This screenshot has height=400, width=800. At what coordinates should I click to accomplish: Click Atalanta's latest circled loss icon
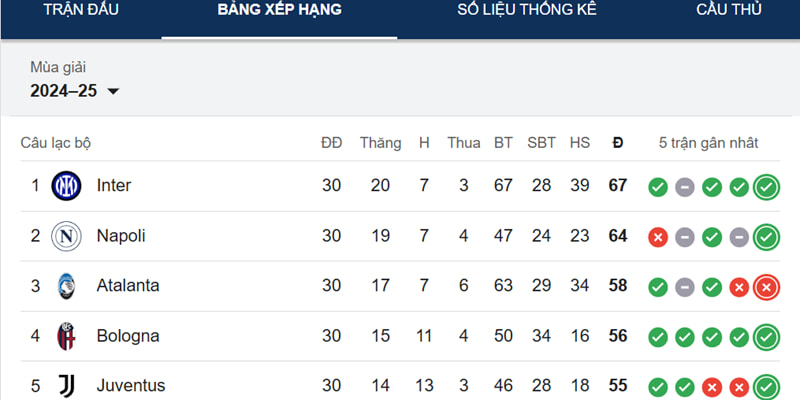click(x=766, y=287)
